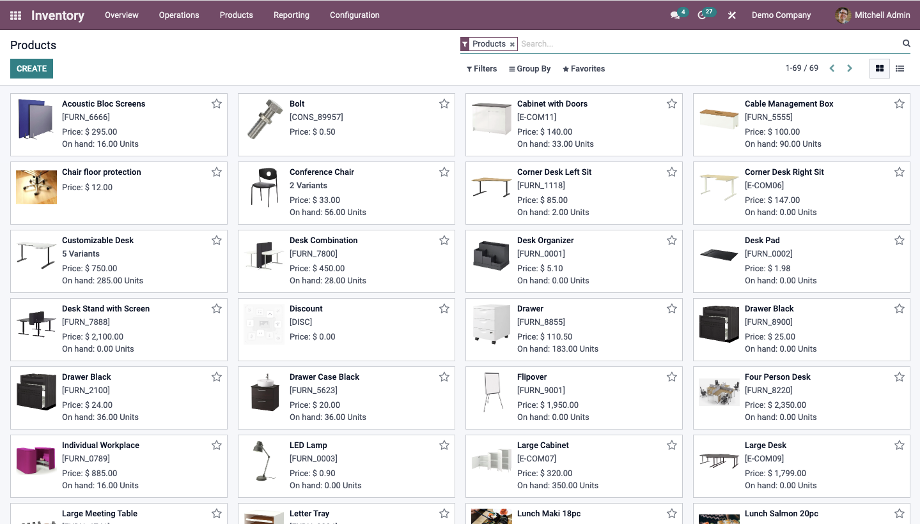Click Mitchell Admin avatar picture
The height and width of the screenshot is (524, 920).
[843, 15]
